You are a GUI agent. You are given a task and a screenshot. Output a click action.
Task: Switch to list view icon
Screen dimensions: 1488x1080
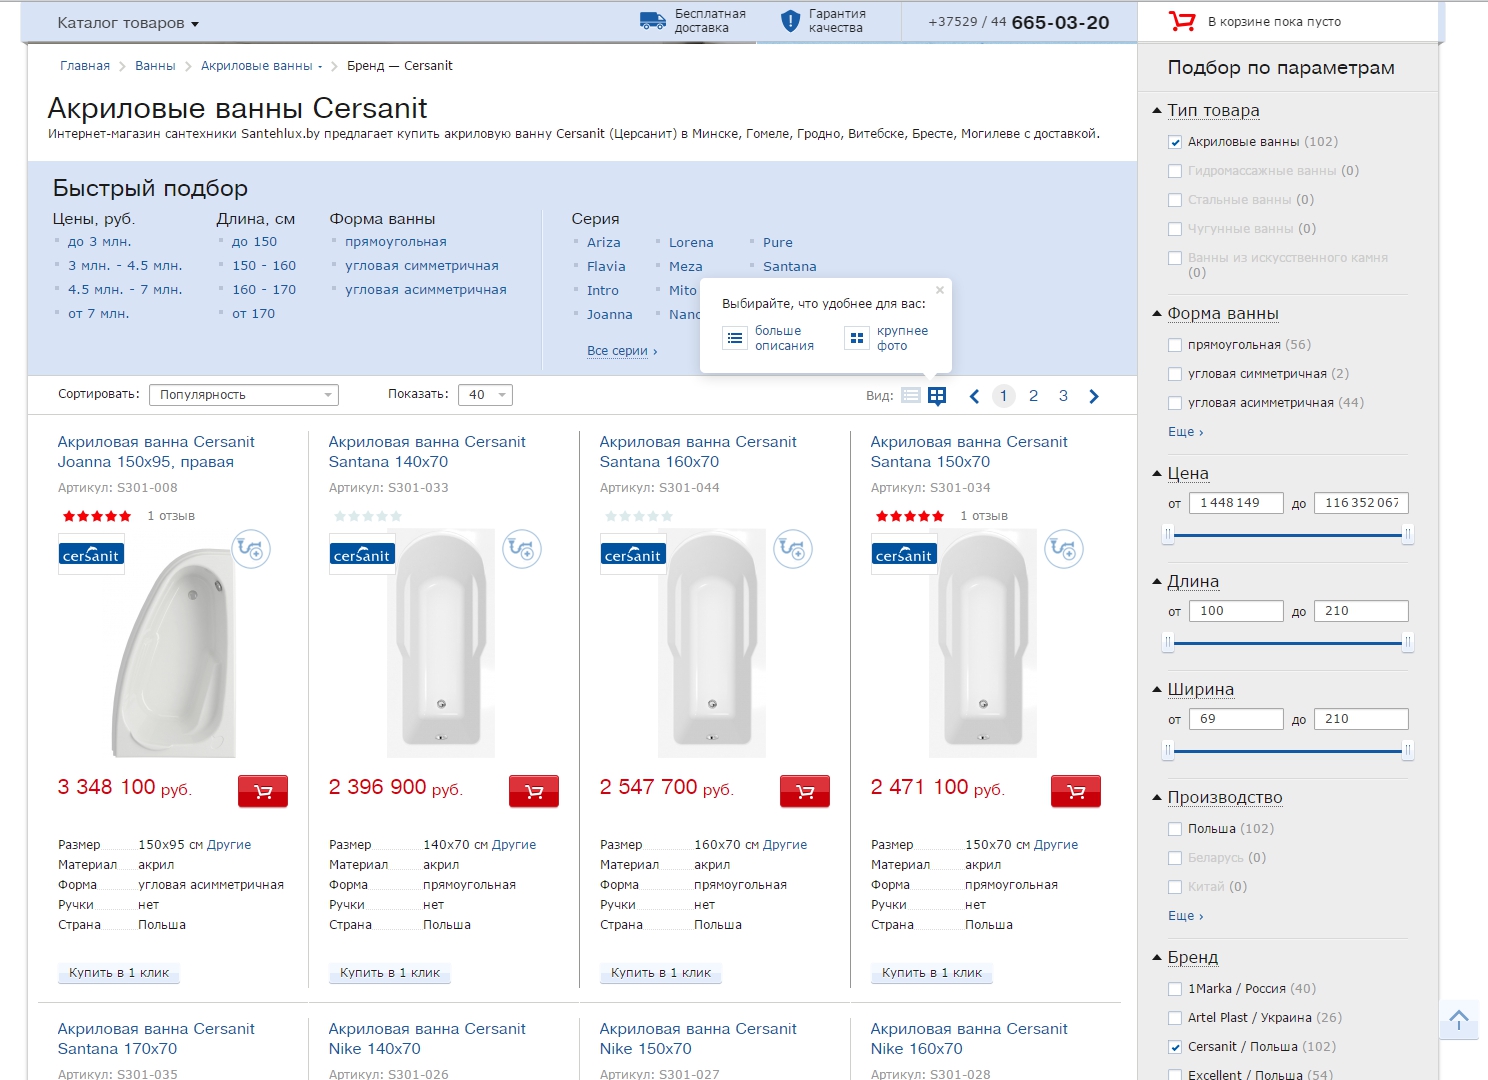pos(910,396)
